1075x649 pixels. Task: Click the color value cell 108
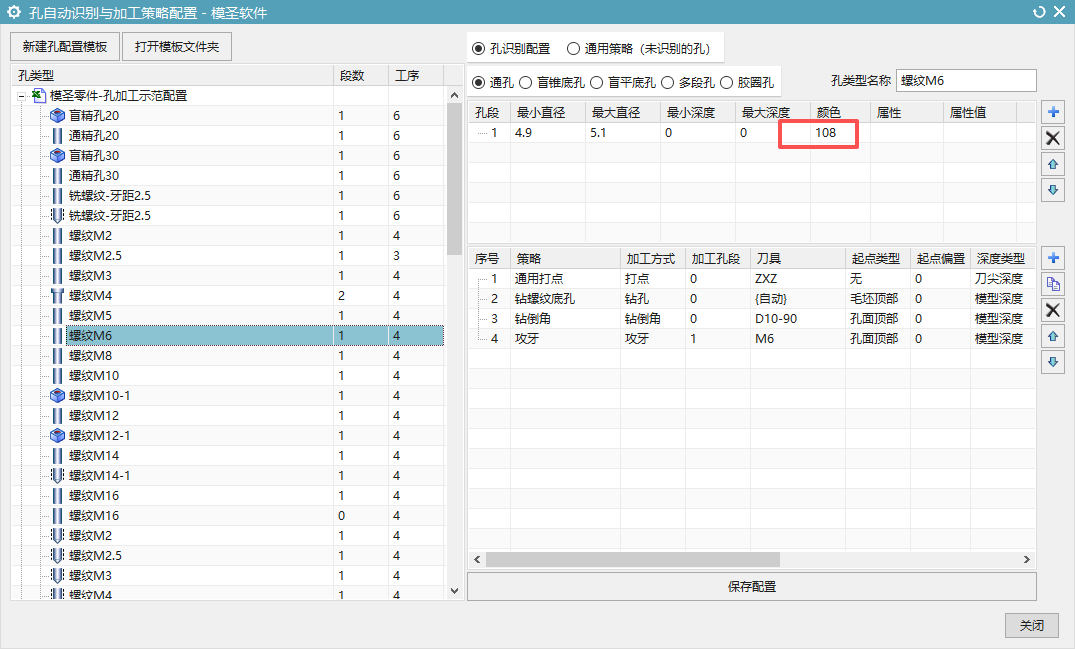pyautogui.click(x=841, y=133)
